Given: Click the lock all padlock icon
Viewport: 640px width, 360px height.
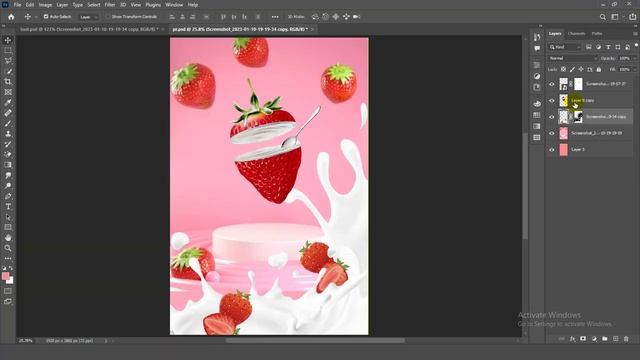Looking at the screenshot, I should 599,70.
